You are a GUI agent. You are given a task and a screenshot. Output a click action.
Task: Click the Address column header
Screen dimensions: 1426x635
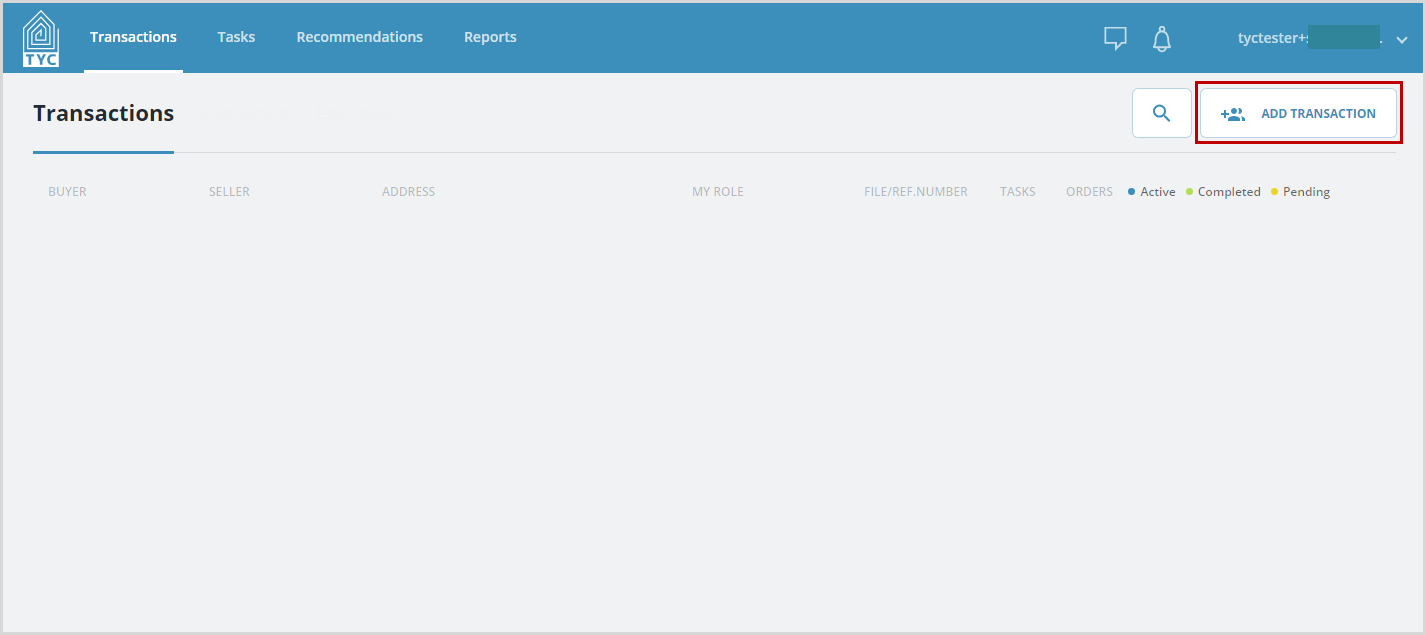click(x=408, y=192)
